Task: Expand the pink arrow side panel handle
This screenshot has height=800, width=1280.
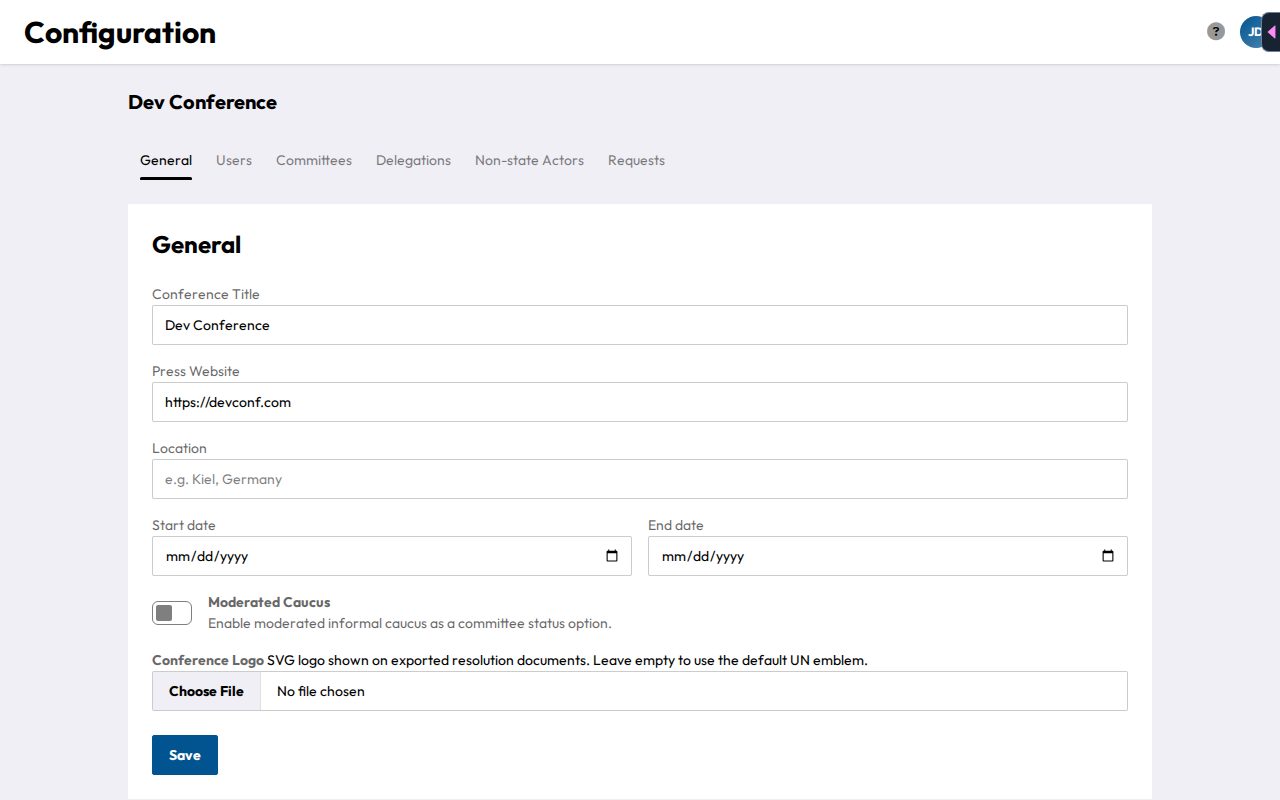Action: pos(1271,32)
